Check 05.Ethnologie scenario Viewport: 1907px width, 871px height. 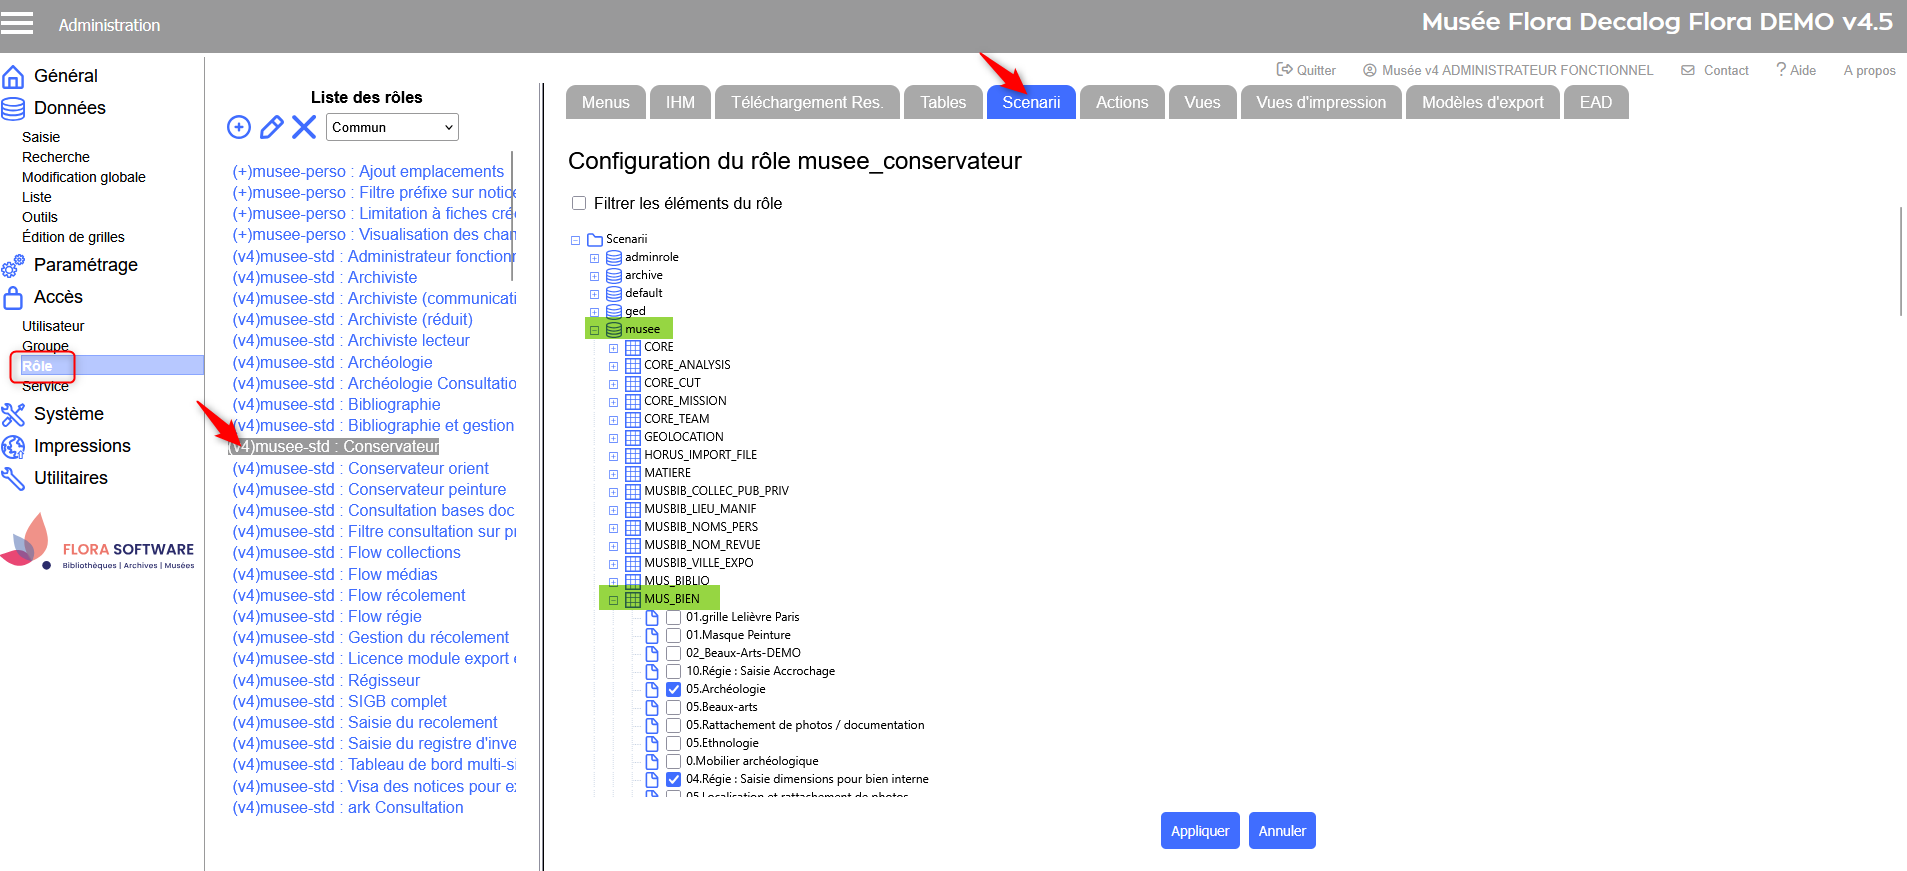tap(674, 744)
